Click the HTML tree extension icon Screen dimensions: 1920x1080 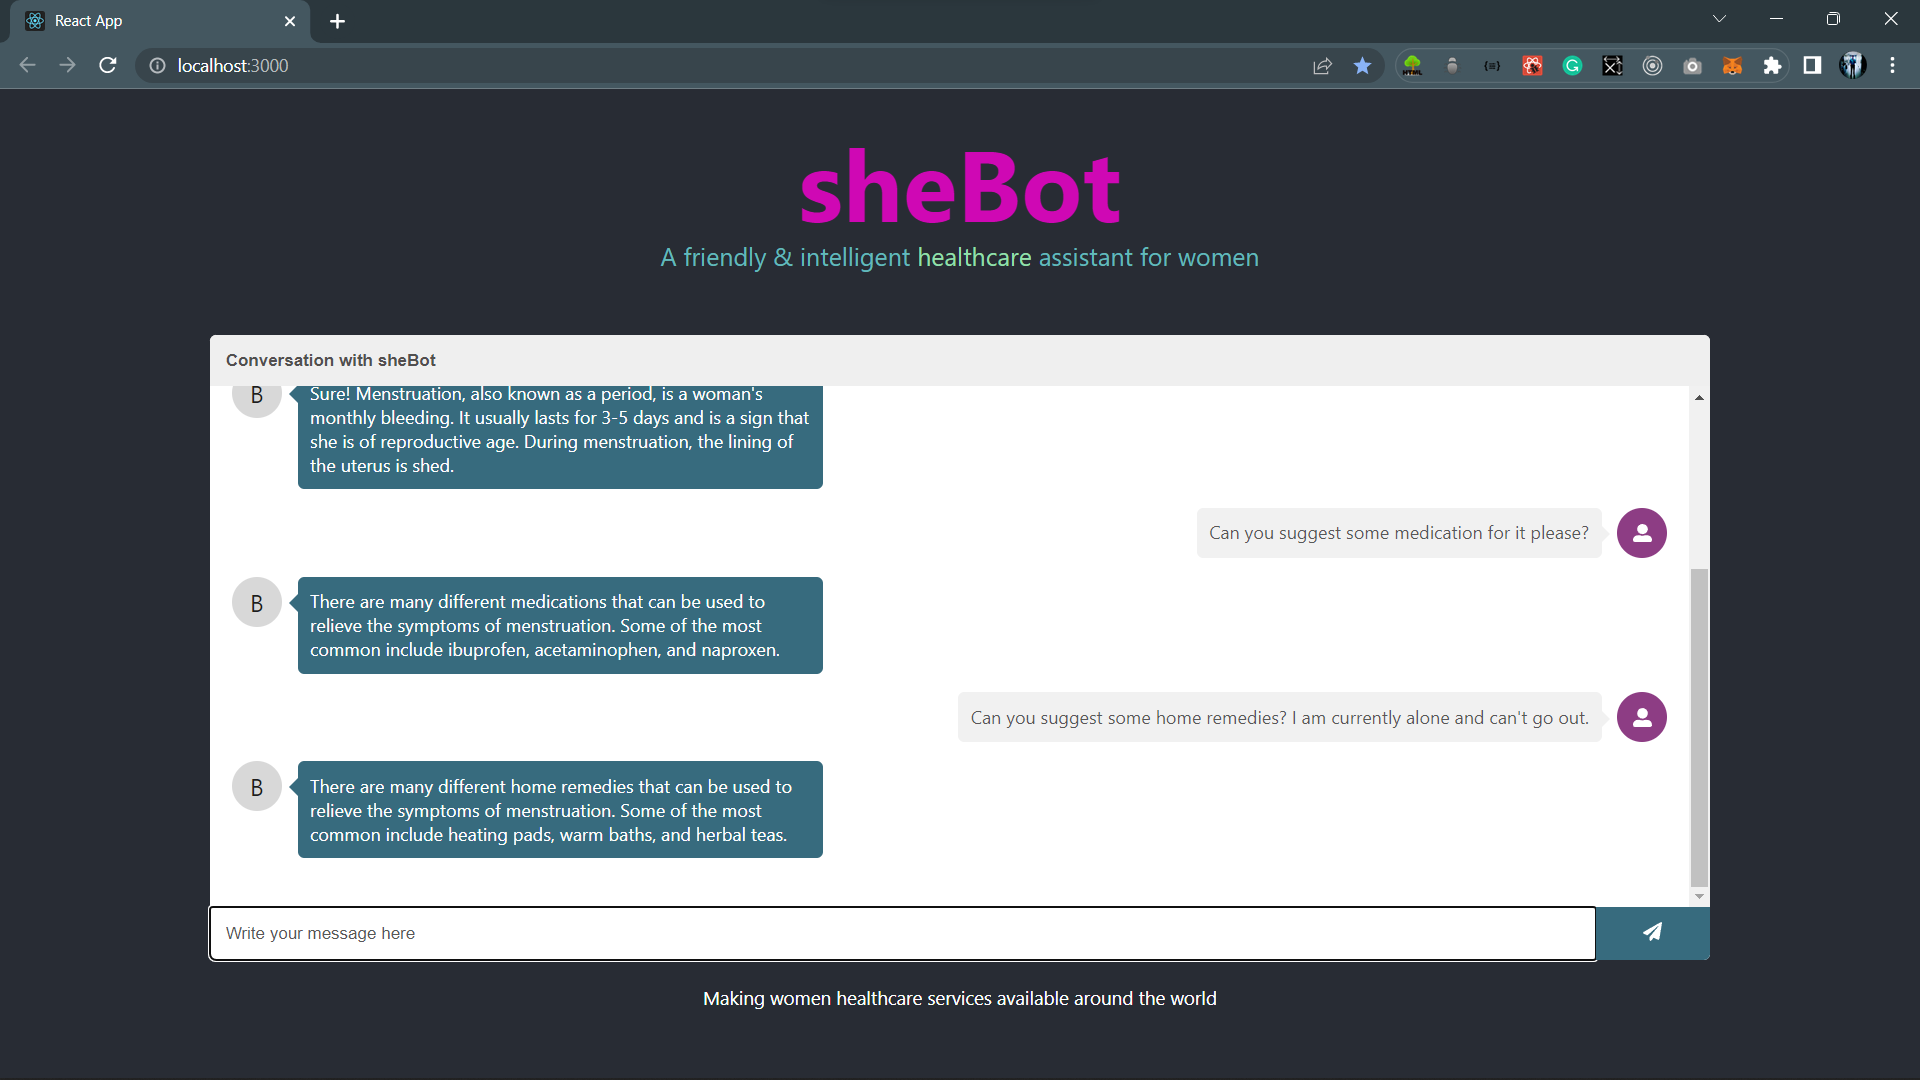coord(1412,66)
